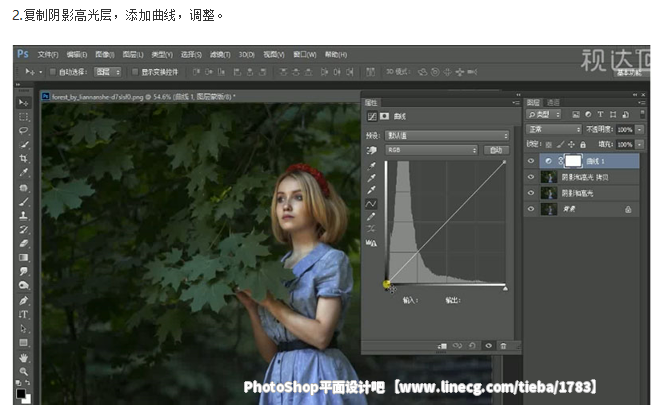Viewport: 652px width, 406px height.
Task: Select the Pen tool
Action: point(23,300)
